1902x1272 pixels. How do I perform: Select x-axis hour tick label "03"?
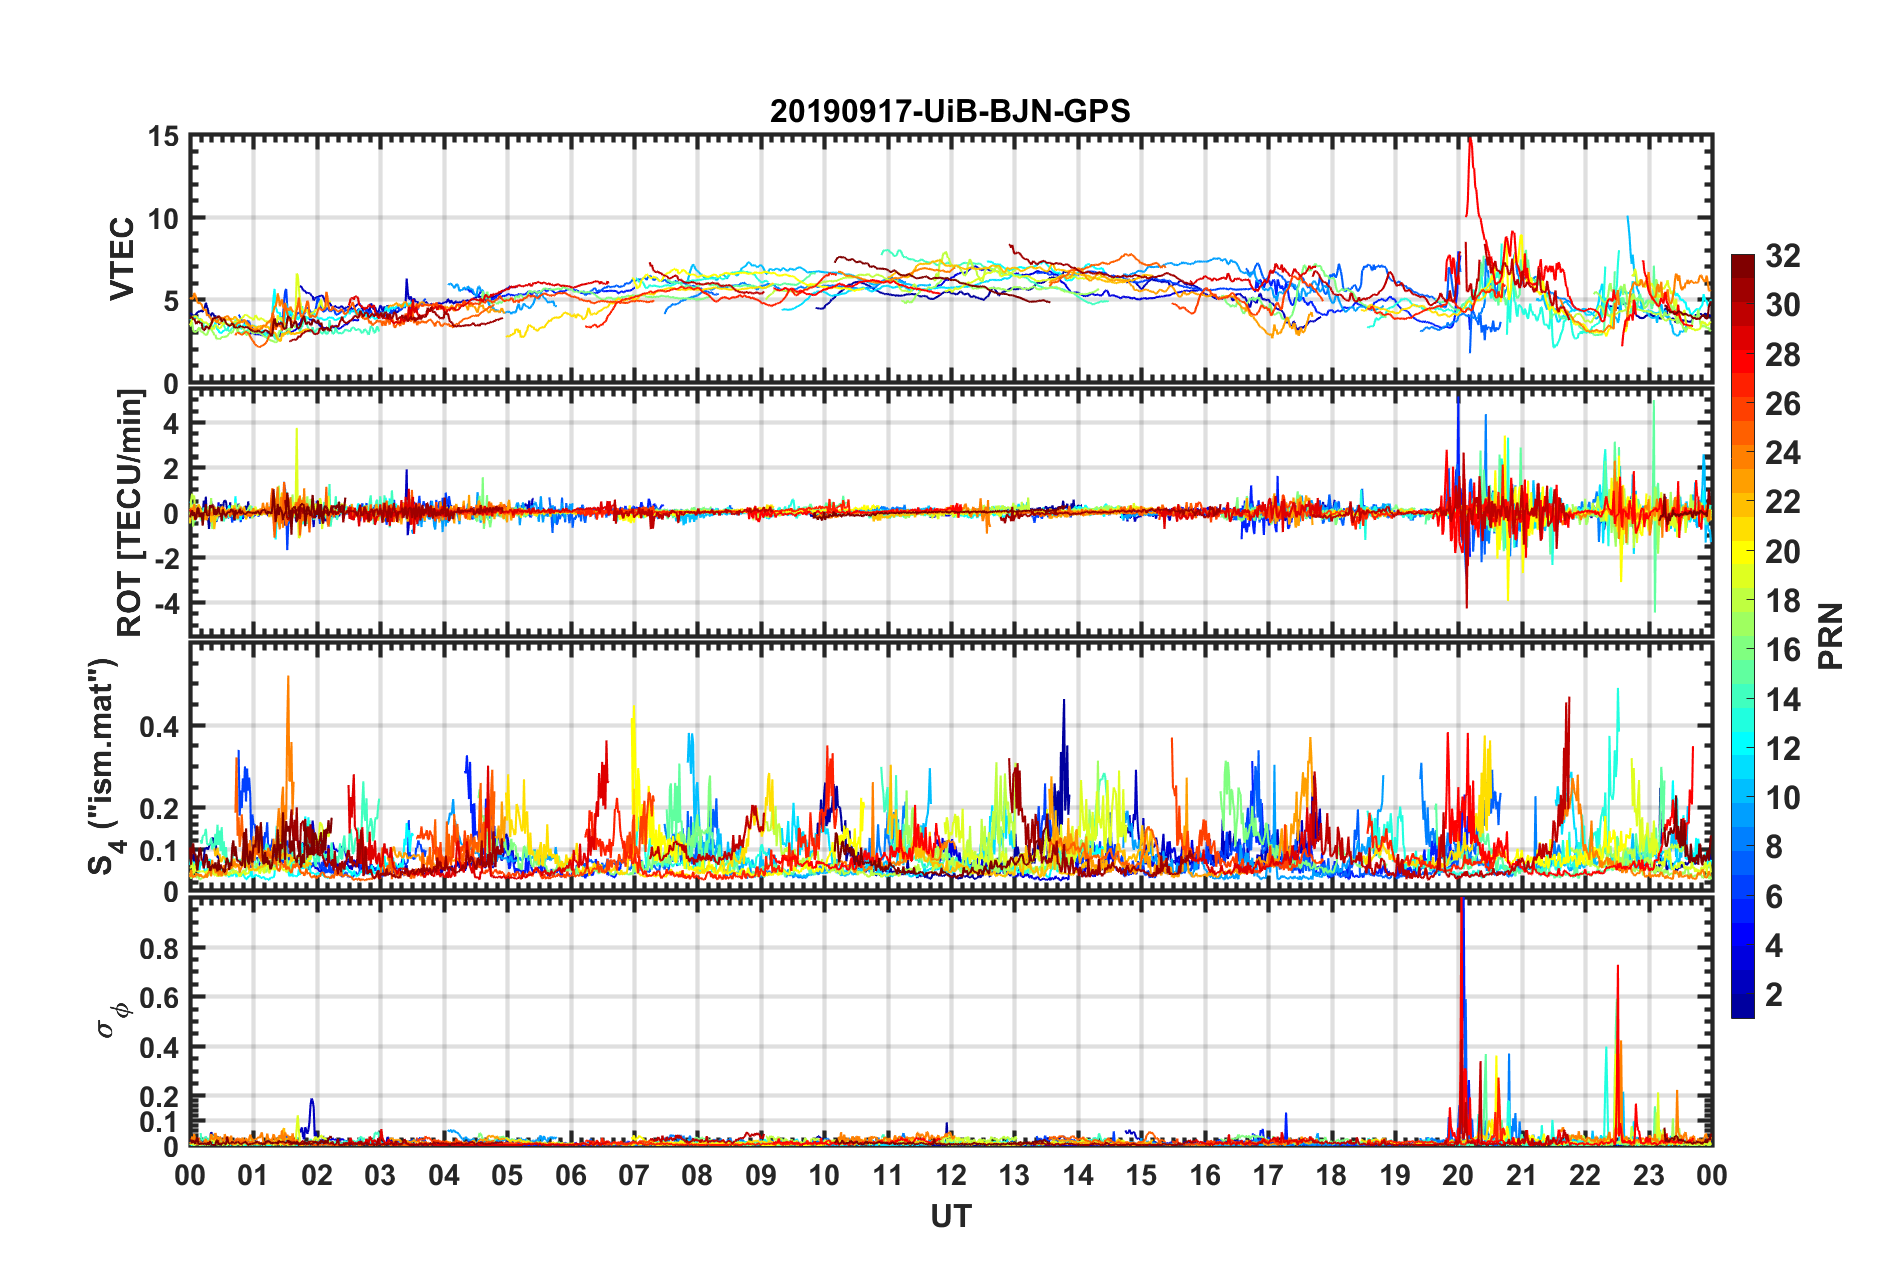[x=380, y=1175]
